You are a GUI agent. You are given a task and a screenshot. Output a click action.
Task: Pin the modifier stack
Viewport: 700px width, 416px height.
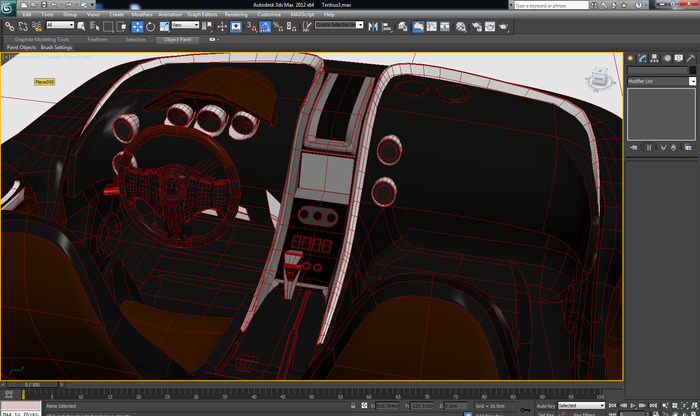tap(632, 147)
